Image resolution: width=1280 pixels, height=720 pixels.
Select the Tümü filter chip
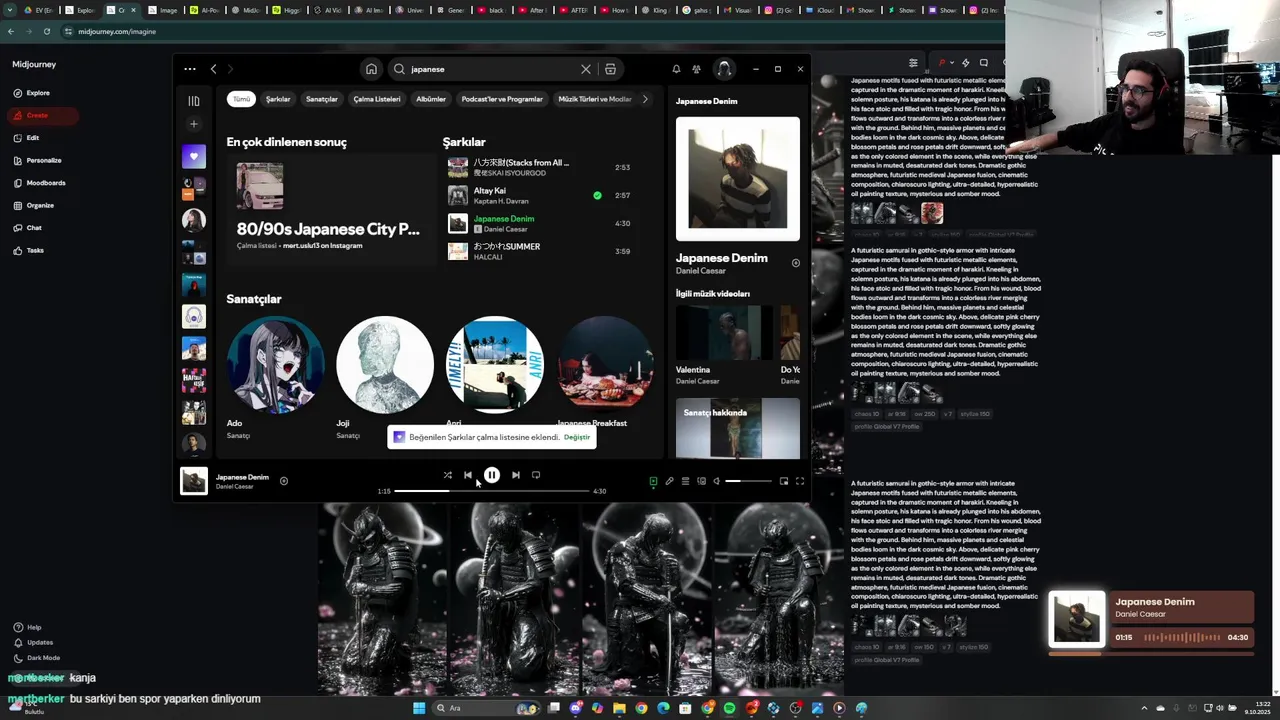coord(241,99)
